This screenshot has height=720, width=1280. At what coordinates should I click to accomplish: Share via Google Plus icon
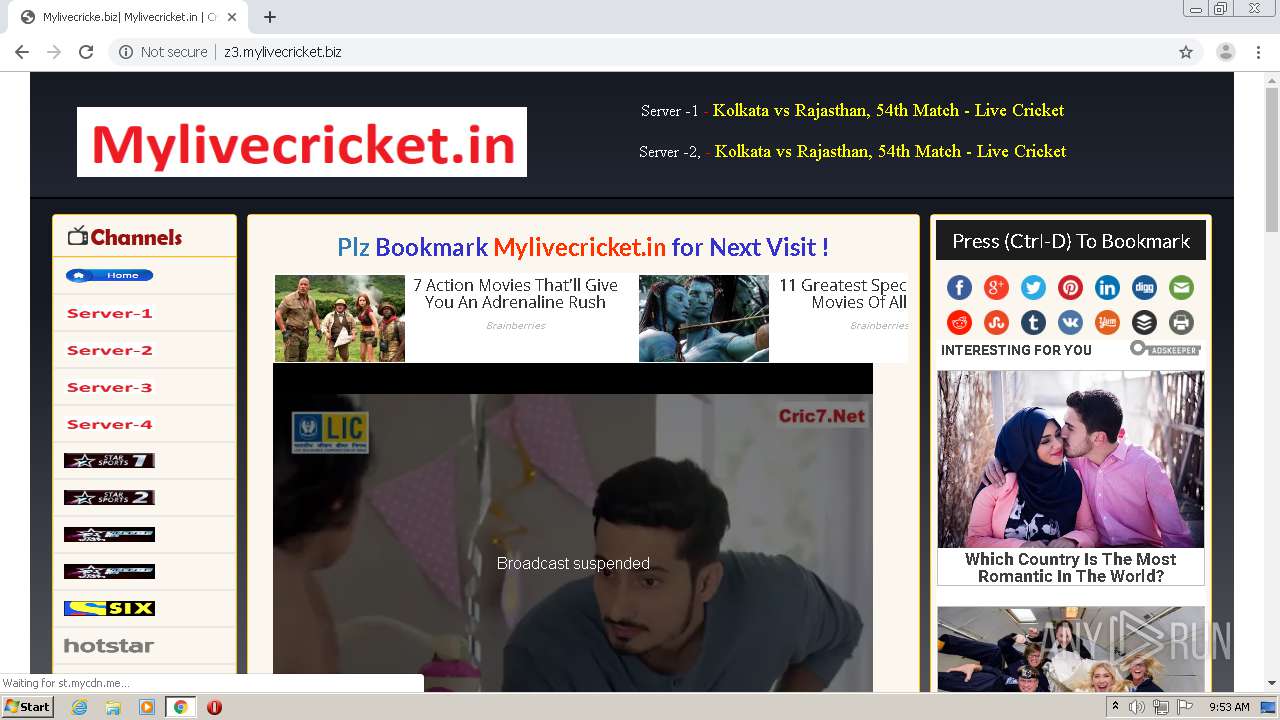[996, 288]
